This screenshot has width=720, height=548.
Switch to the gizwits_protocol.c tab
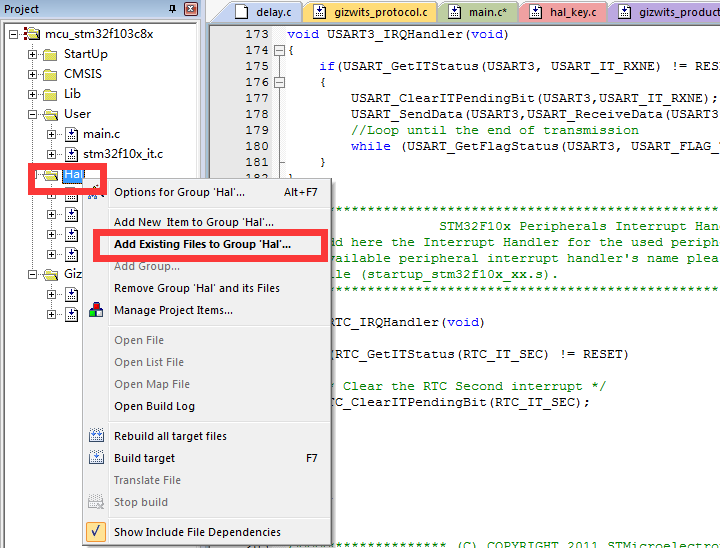pos(371,12)
